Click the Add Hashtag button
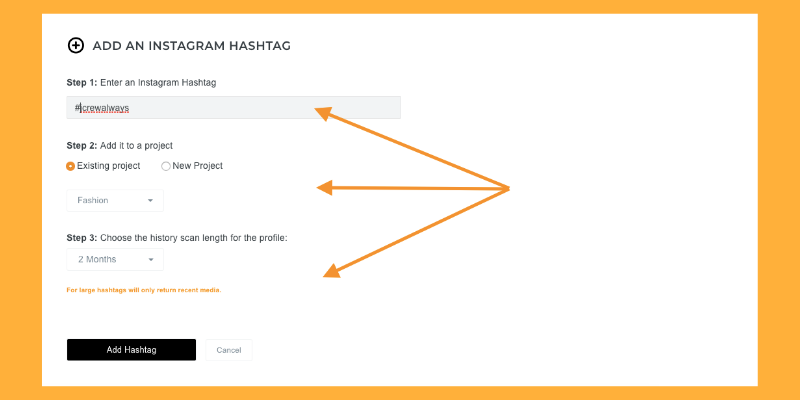 point(131,350)
